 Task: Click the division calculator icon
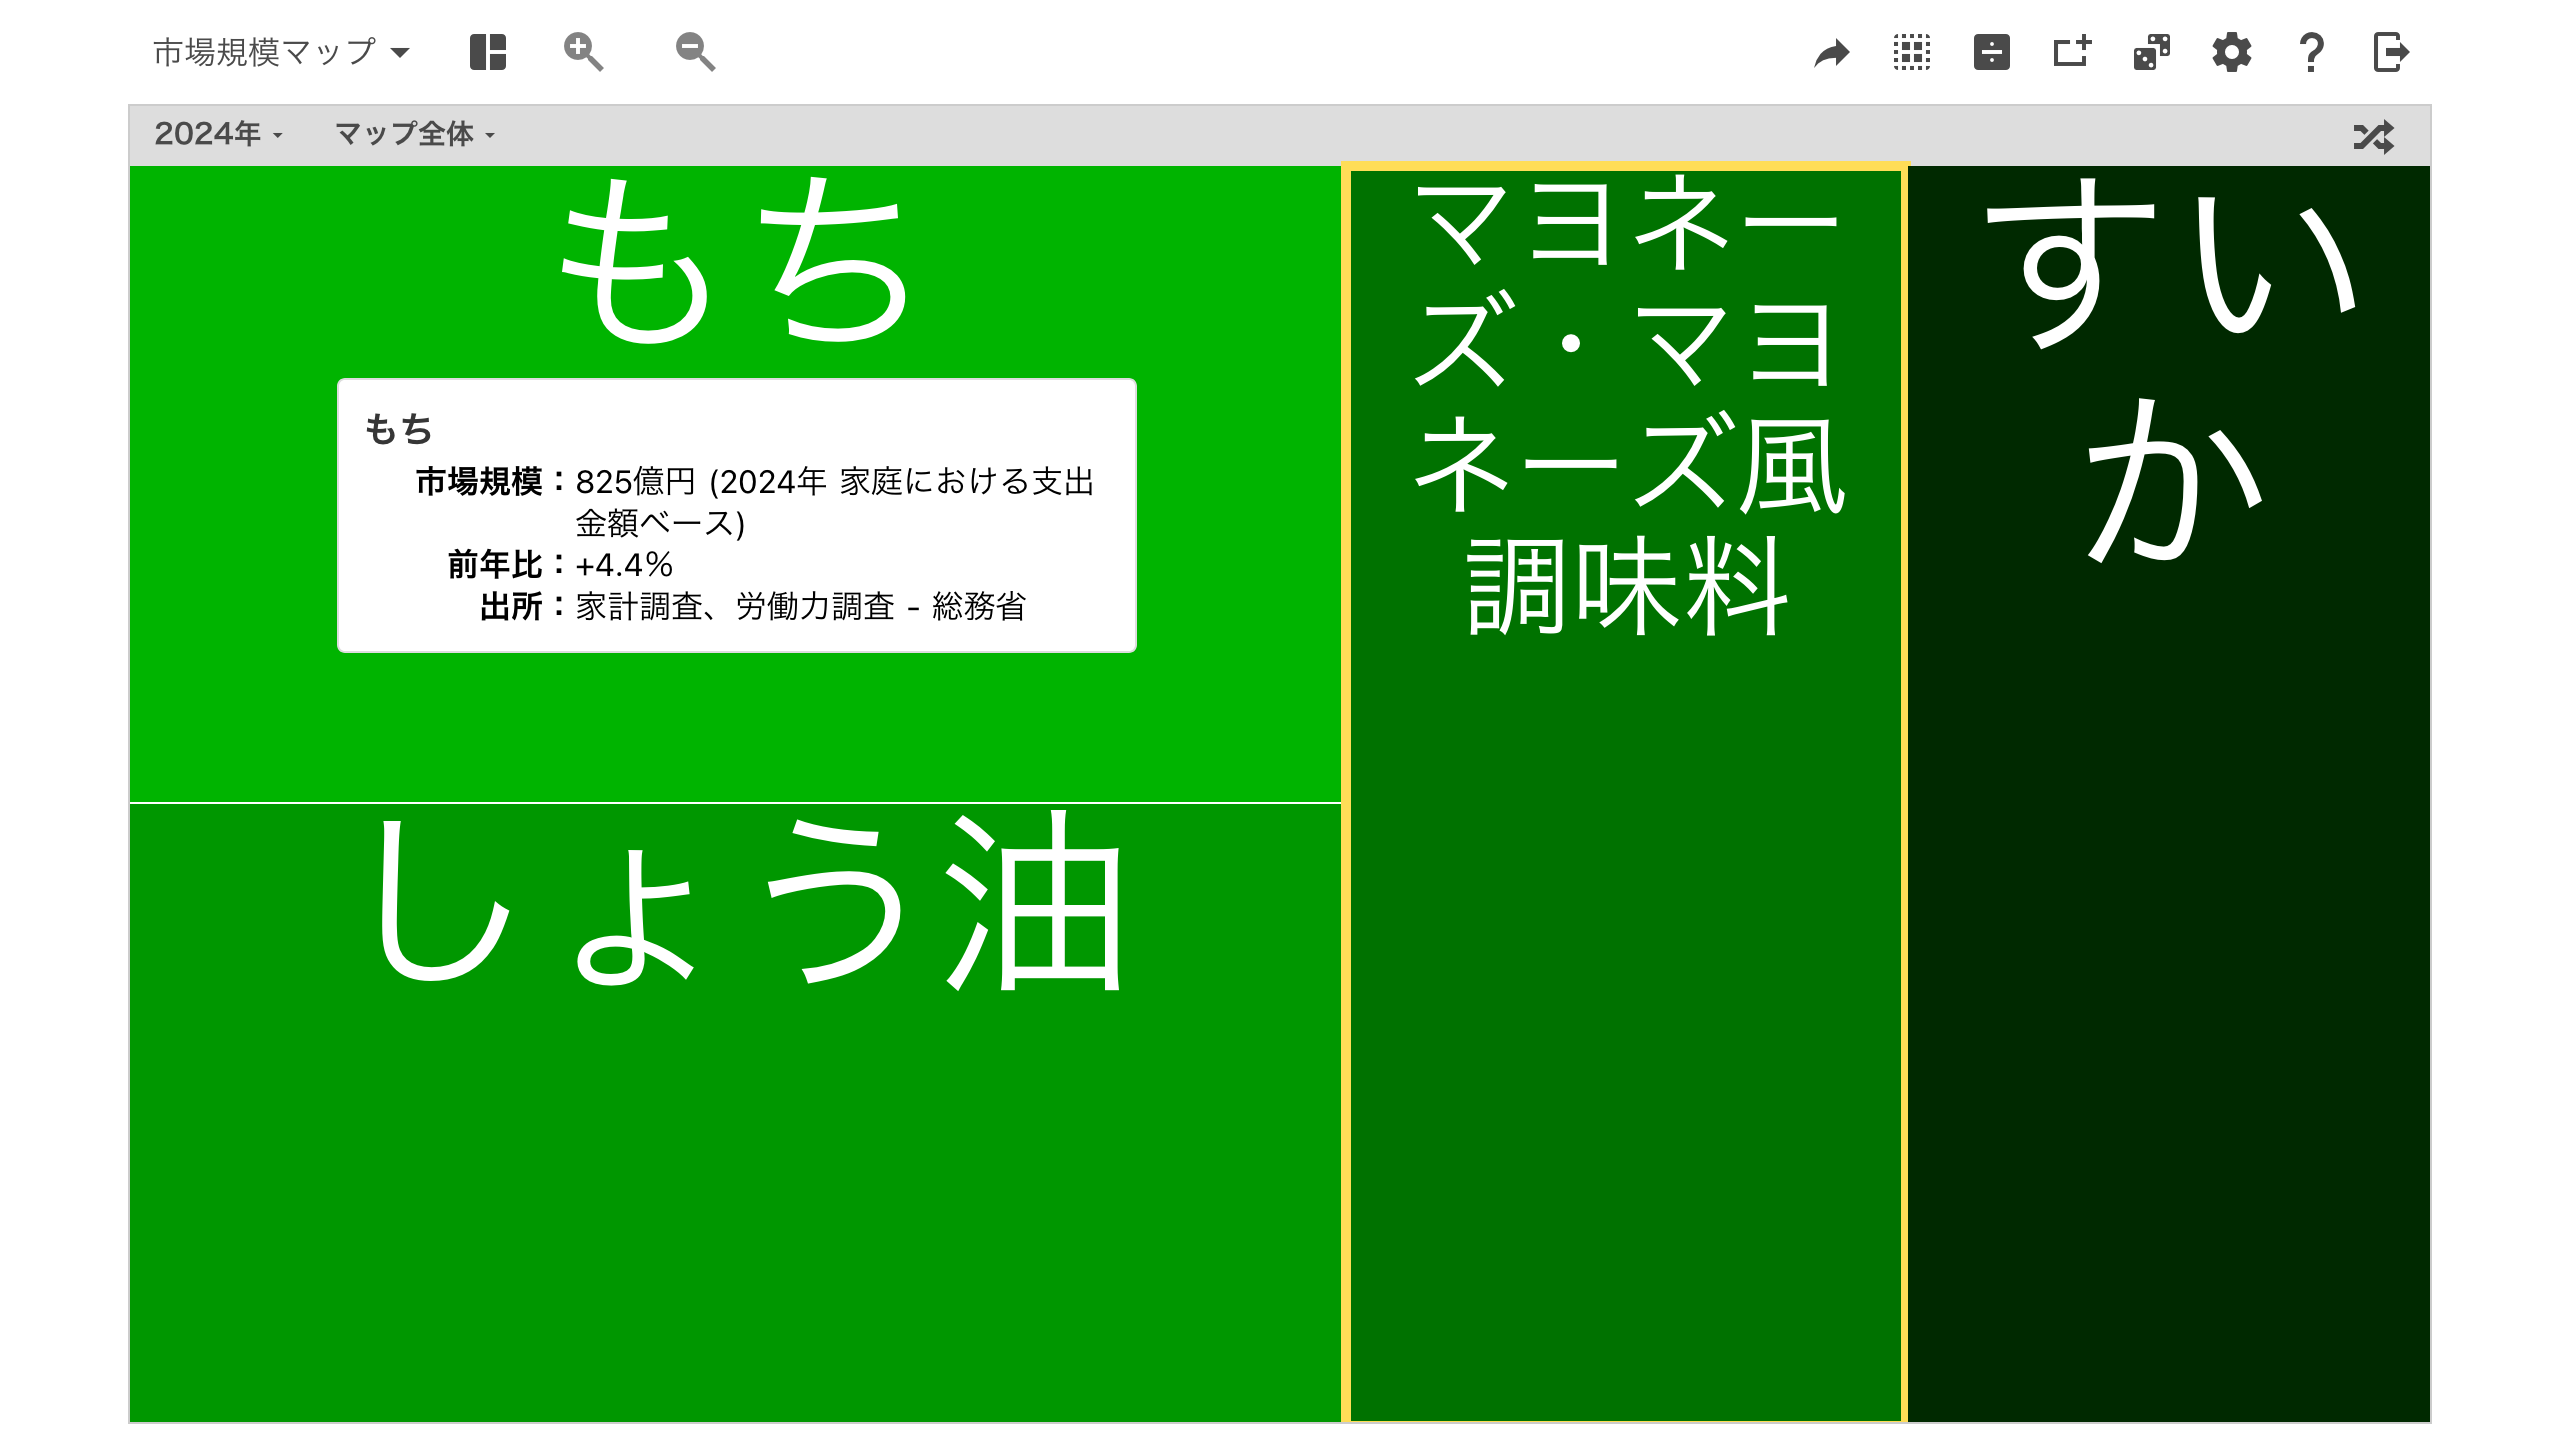1991,52
